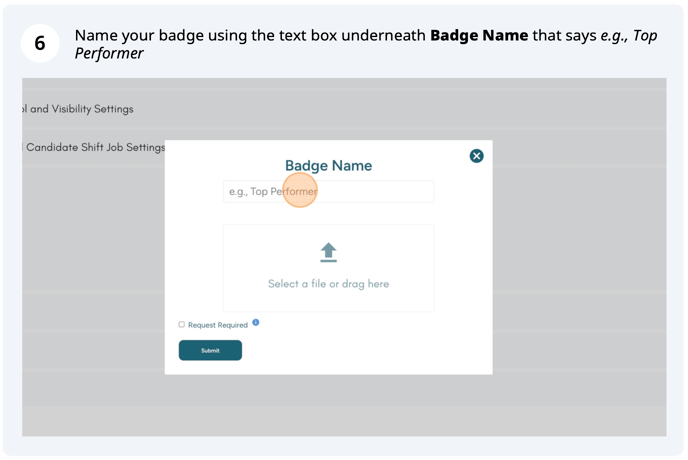This screenshot has height=460, width=688.
Task: Close the Badge Name dialog with X icon
Action: (x=476, y=156)
